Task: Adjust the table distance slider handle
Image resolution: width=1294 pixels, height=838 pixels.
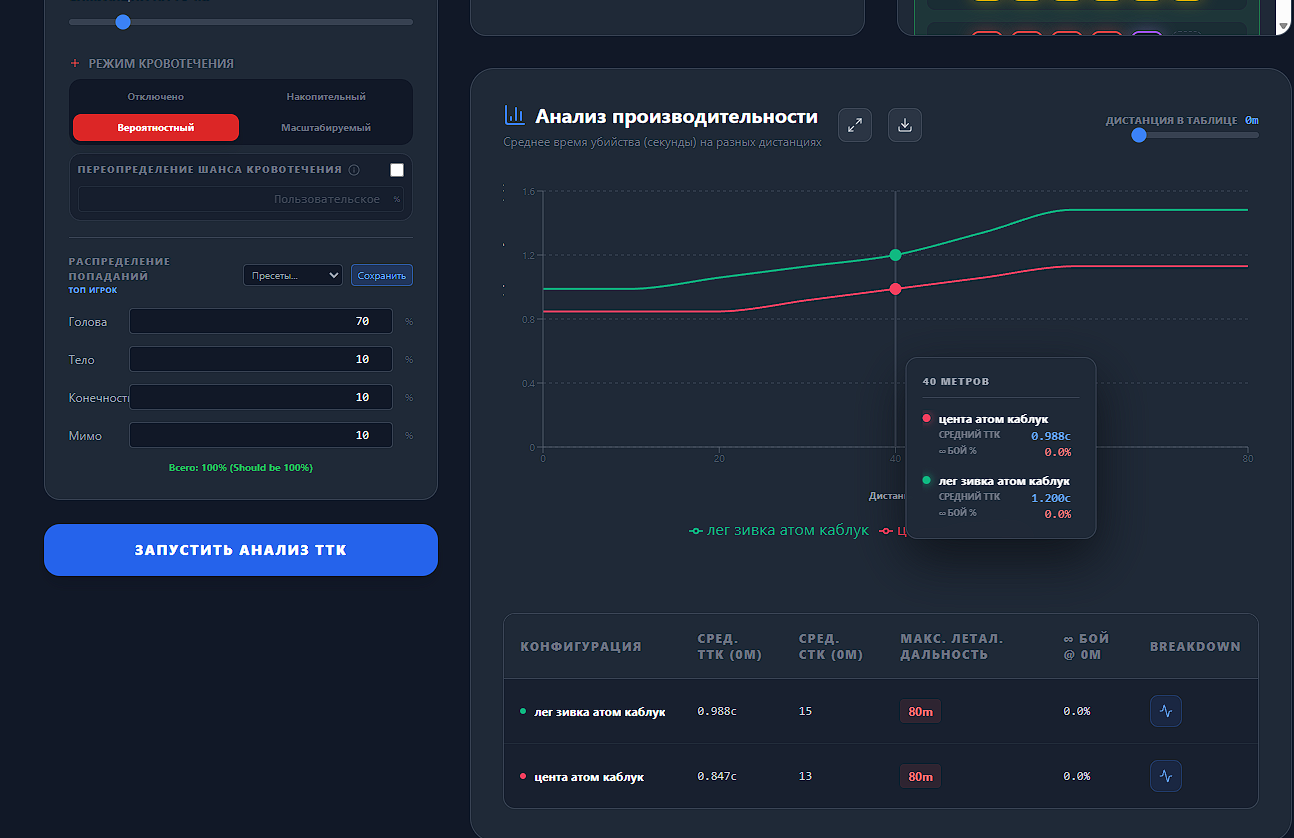Action: pos(1139,135)
